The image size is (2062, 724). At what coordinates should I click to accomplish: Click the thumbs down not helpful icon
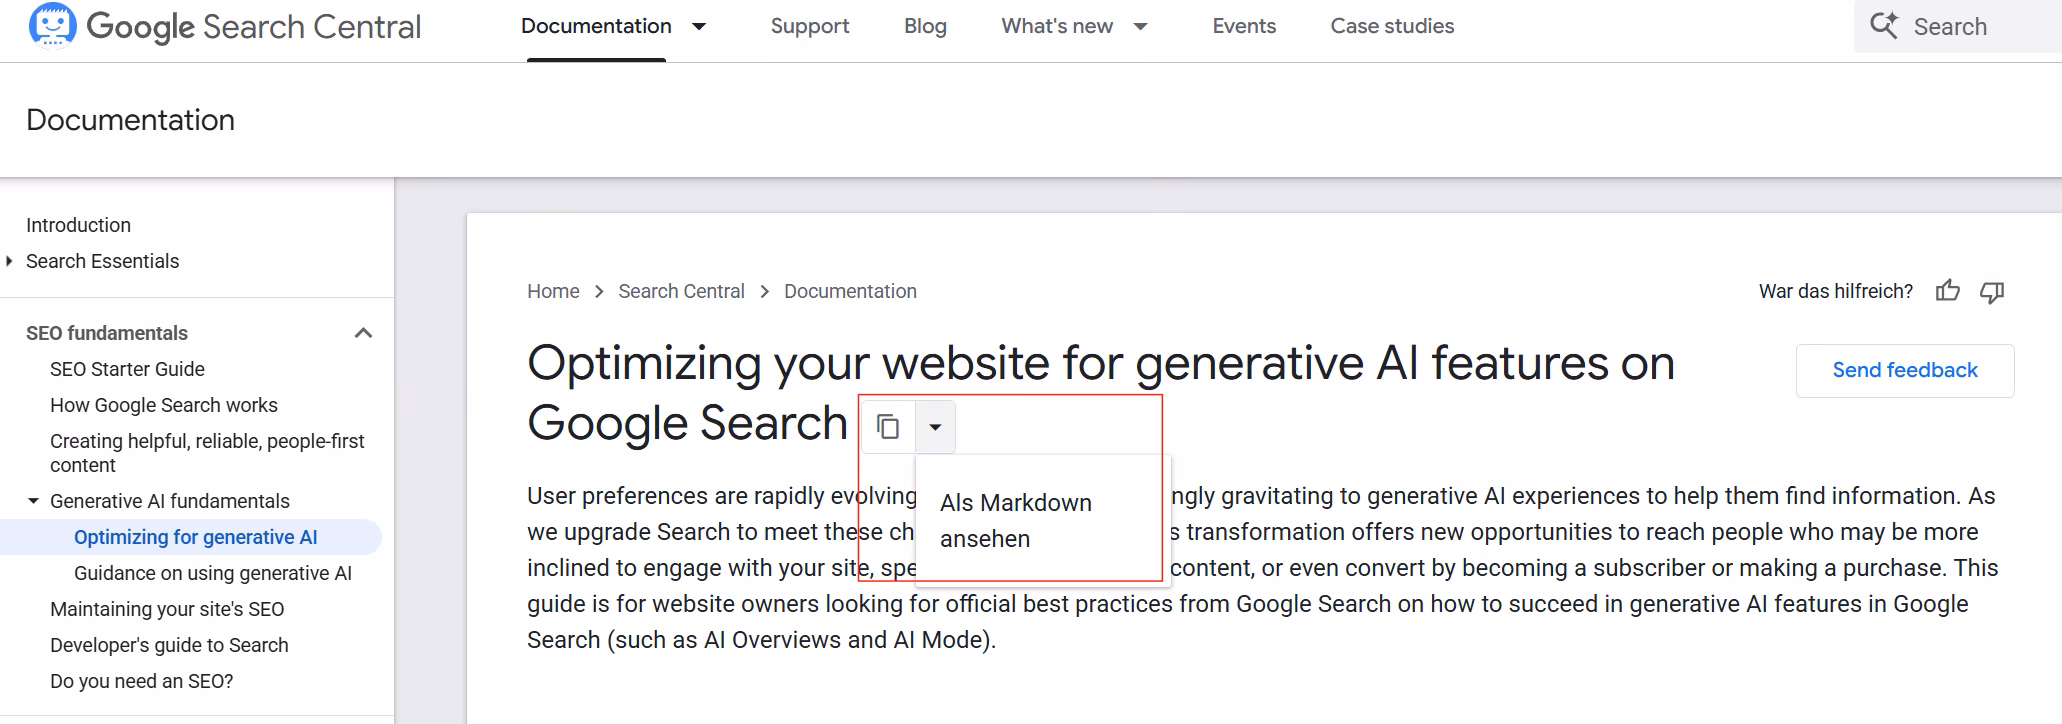click(x=1992, y=292)
